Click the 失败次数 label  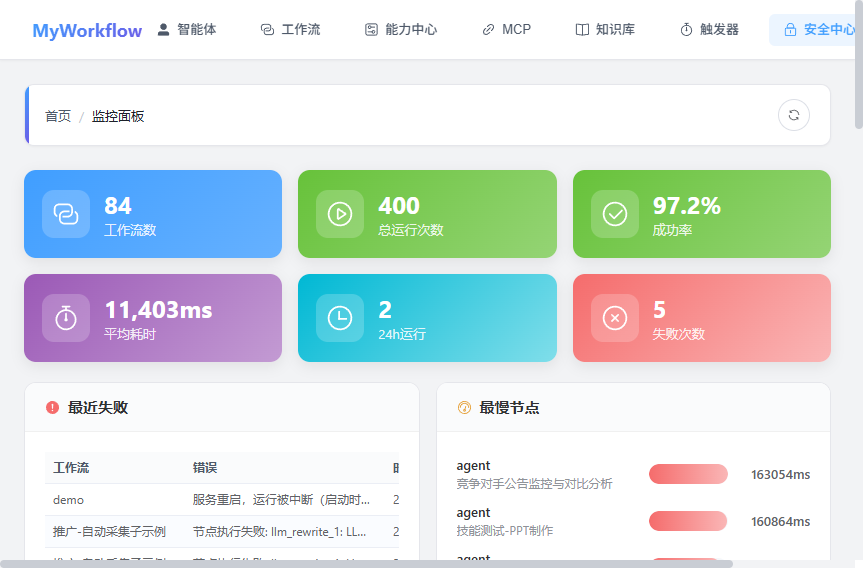pyautogui.click(x=679, y=334)
